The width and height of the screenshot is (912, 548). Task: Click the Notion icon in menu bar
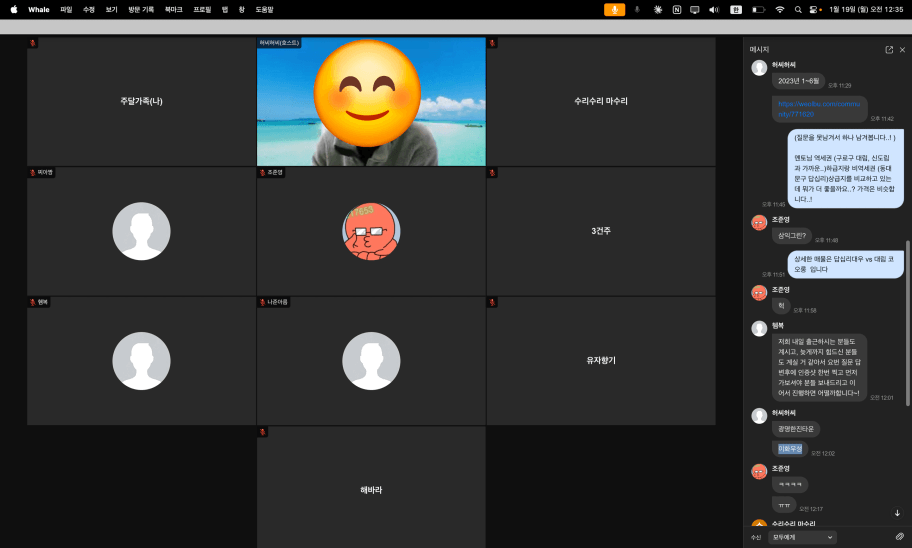(677, 9)
